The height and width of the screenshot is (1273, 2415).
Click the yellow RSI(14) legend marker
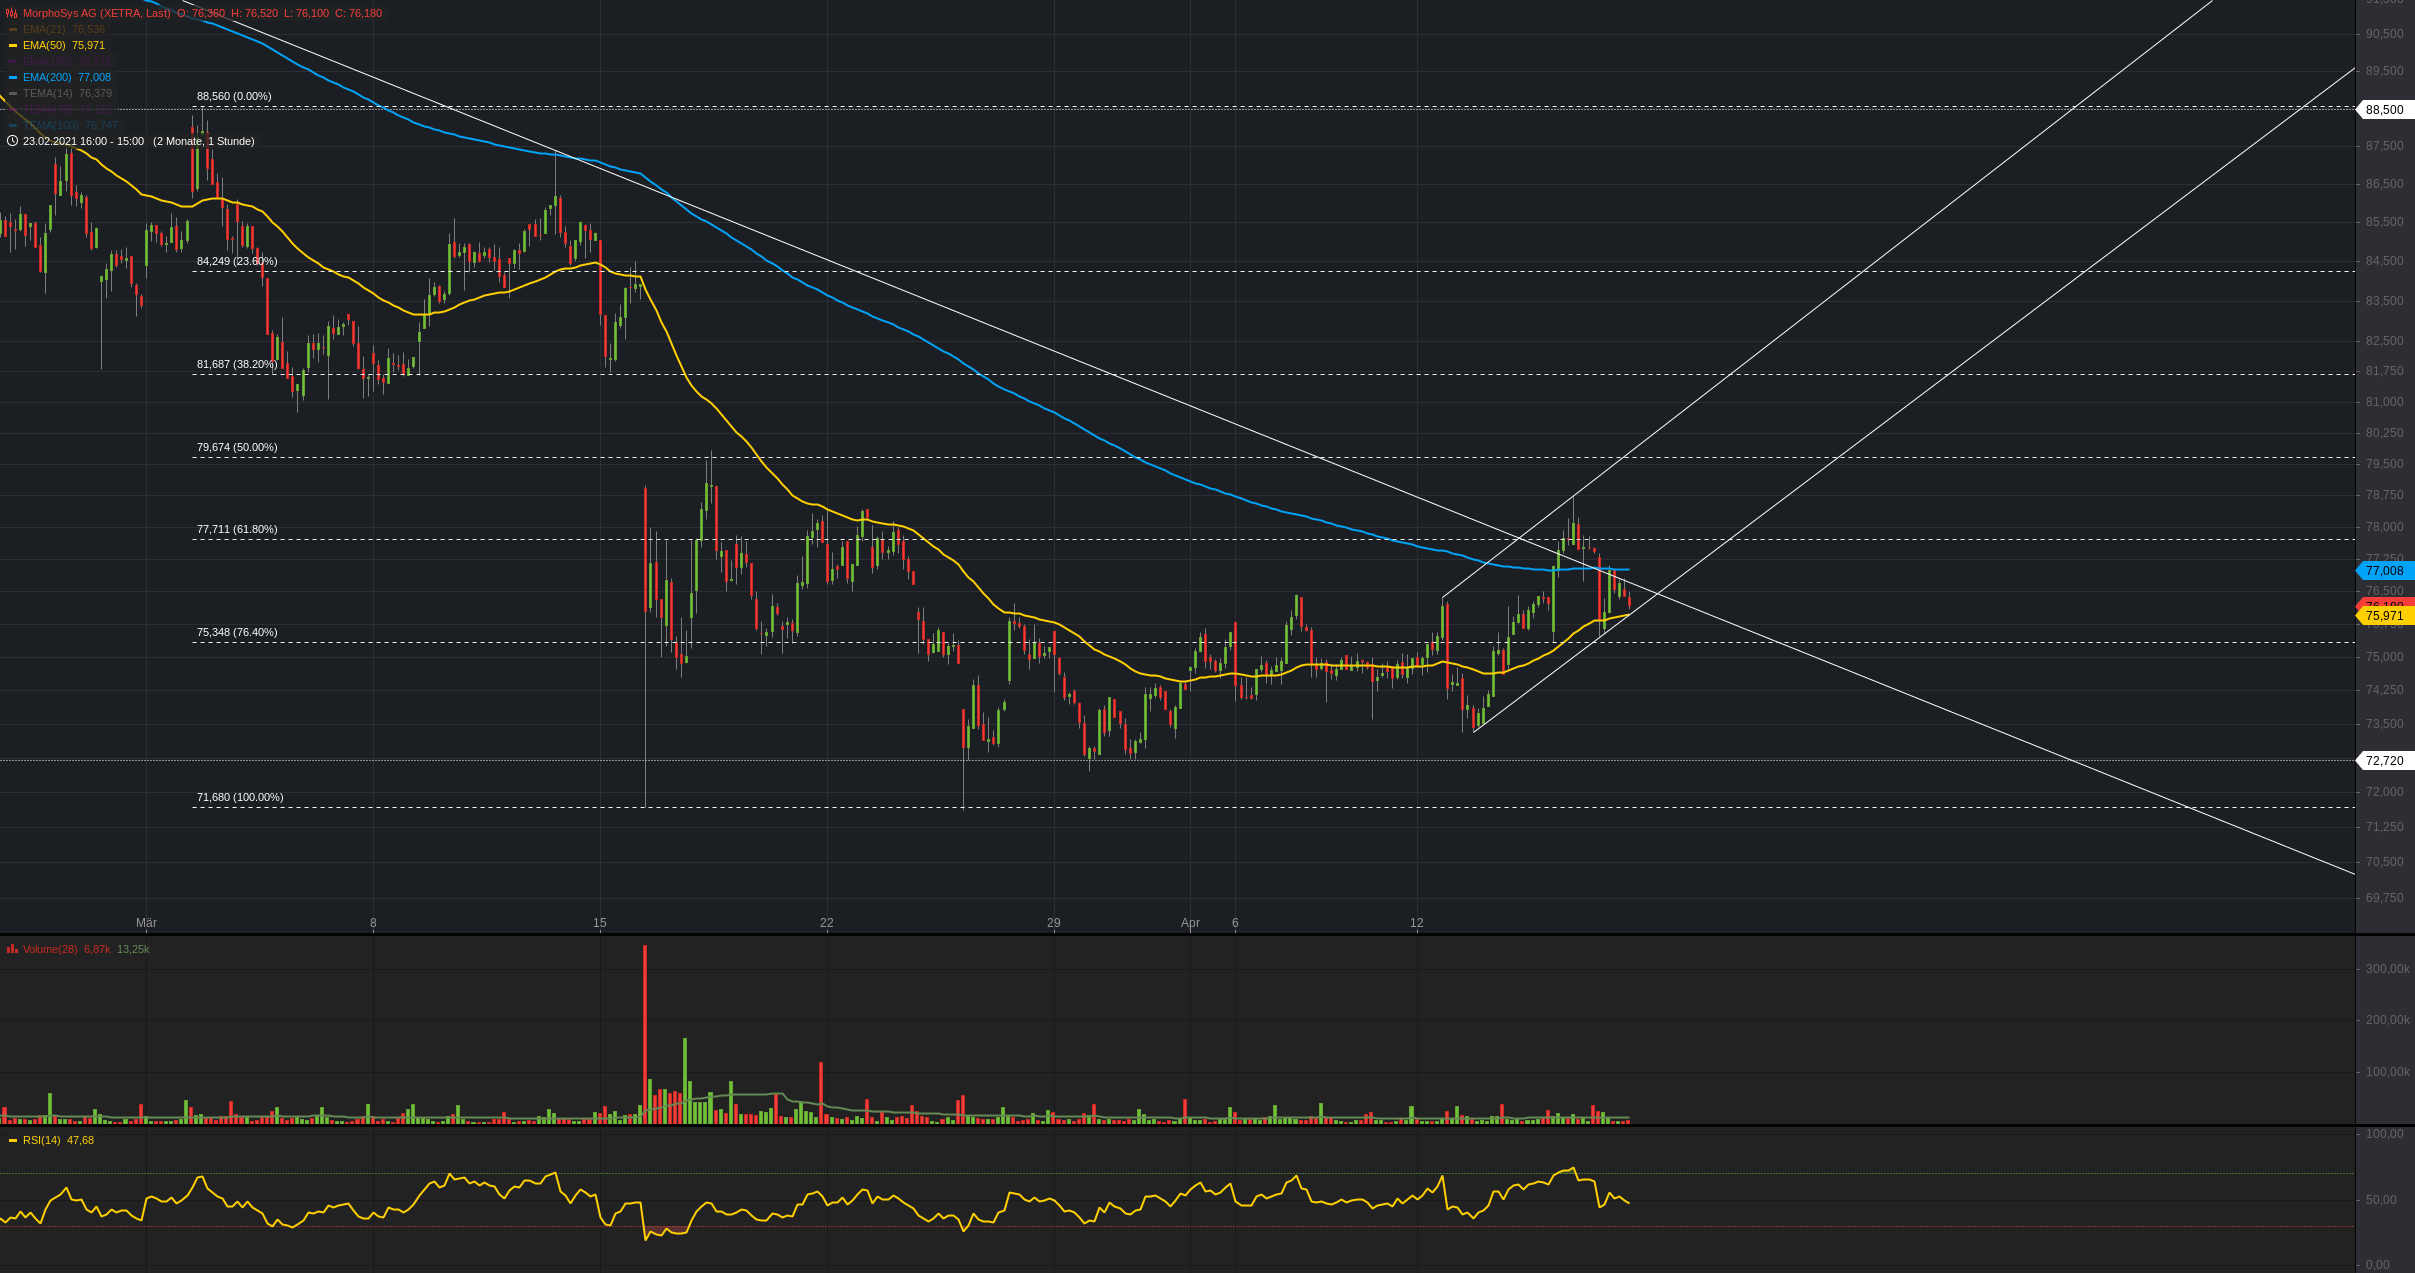[13, 1140]
